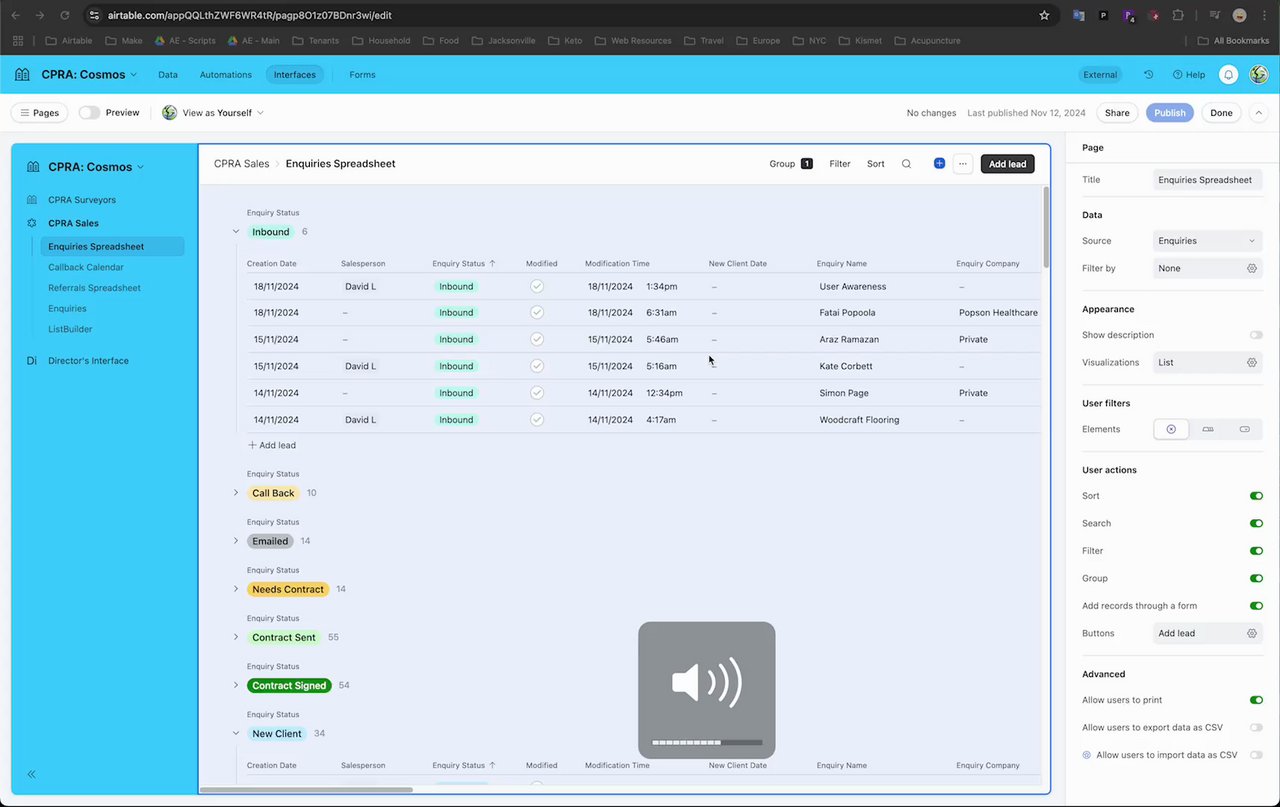Enable Allow users to export data as CSV

(1256, 727)
